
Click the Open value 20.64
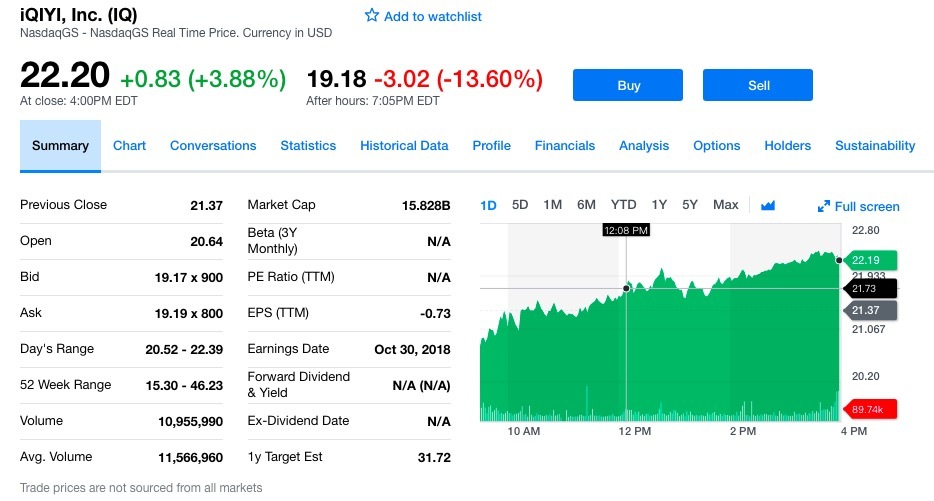pyautogui.click(x=206, y=241)
